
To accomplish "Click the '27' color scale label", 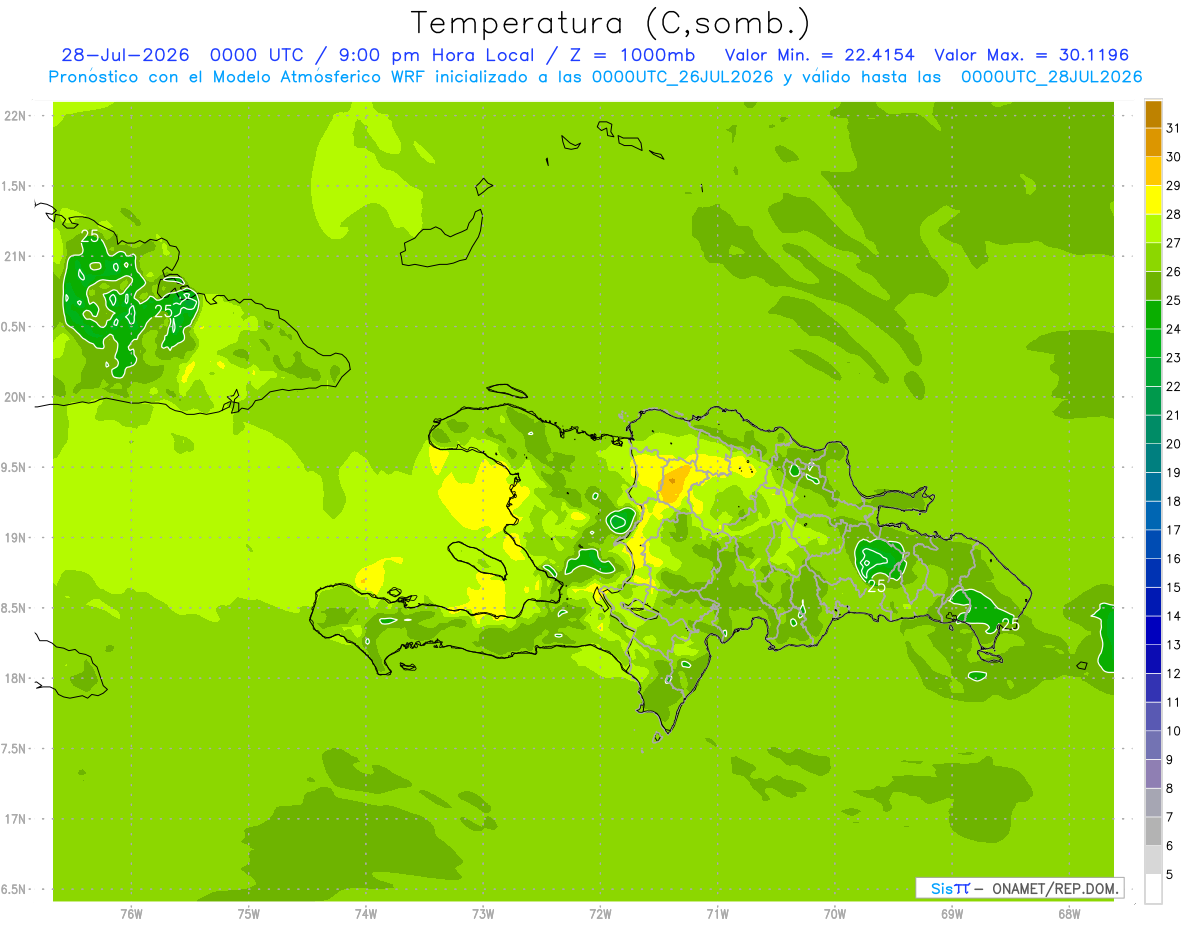I will click(x=1174, y=243).
